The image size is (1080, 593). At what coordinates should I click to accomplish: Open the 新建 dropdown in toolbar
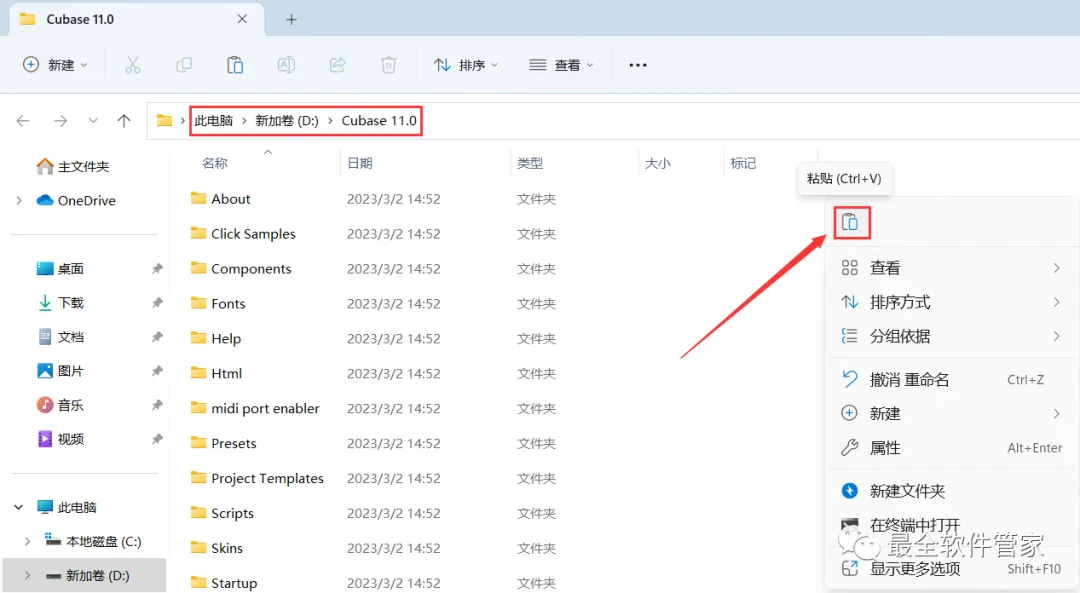point(55,65)
